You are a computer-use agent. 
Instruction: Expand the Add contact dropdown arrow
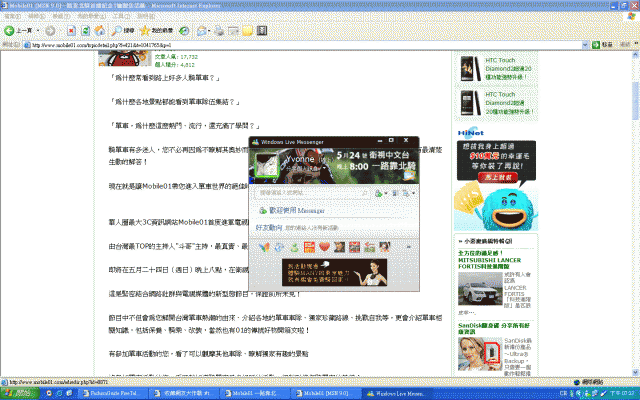(386, 193)
